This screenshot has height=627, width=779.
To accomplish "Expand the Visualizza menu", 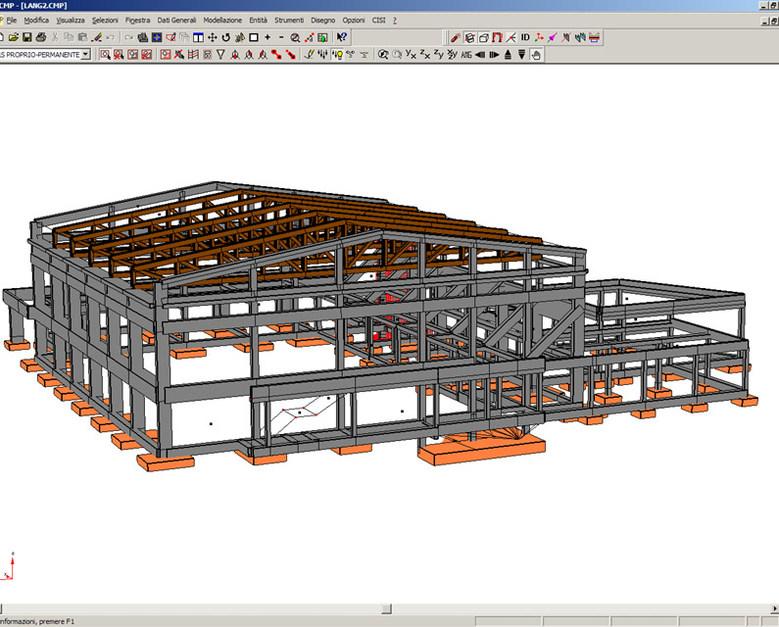I will (70, 20).
